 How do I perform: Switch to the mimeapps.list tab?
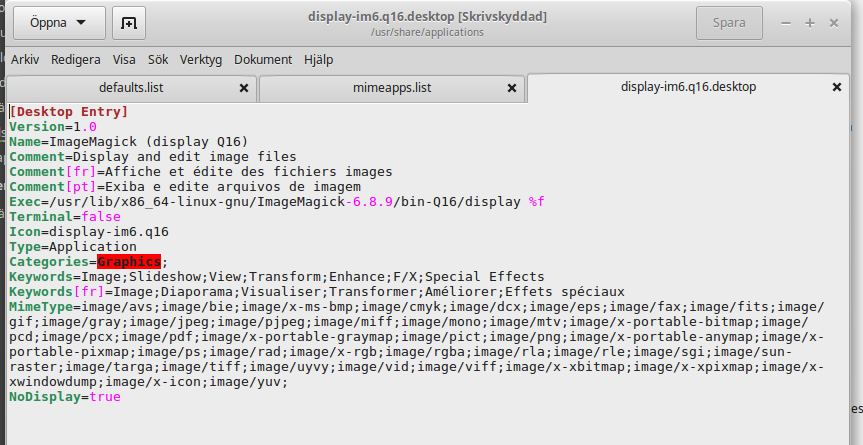tap(392, 88)
